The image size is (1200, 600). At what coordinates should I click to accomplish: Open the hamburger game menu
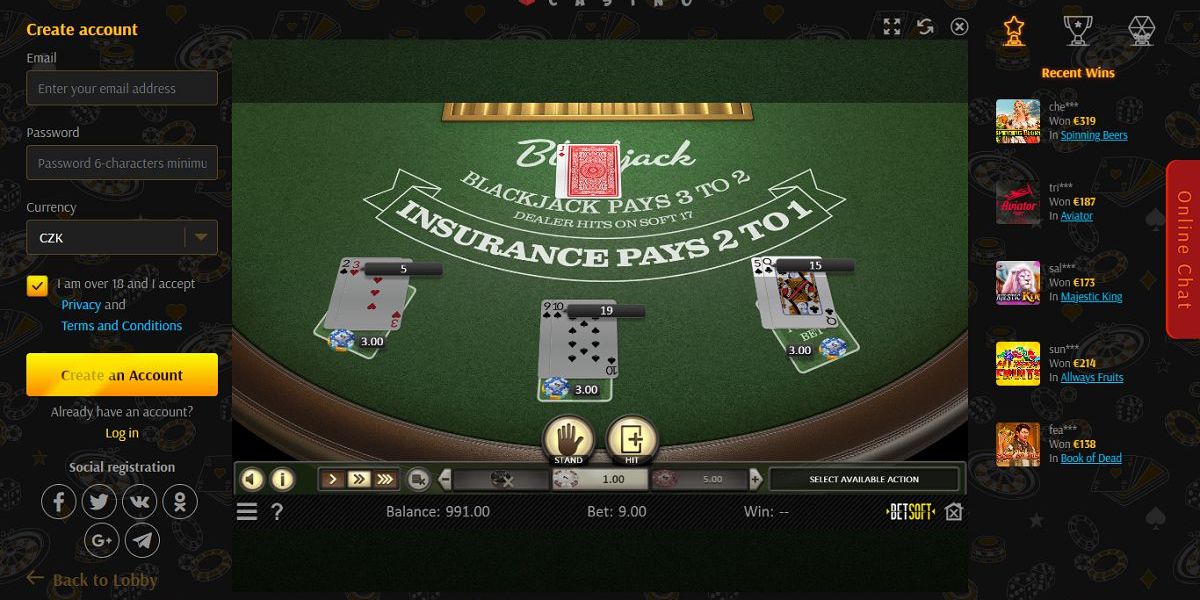[247, 512]
